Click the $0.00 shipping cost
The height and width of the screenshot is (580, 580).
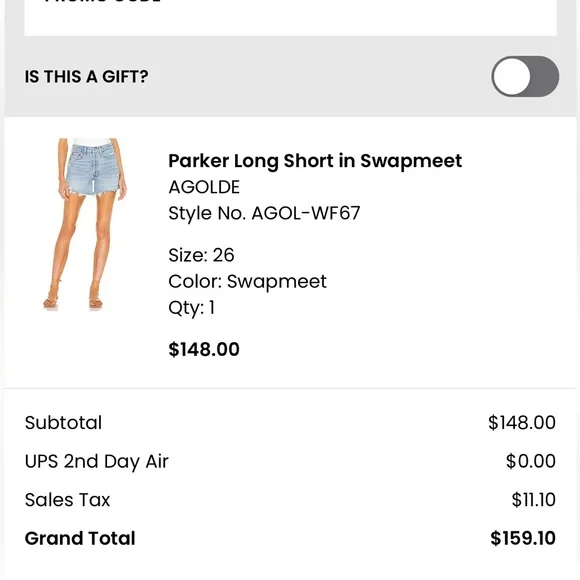point(530,461)
